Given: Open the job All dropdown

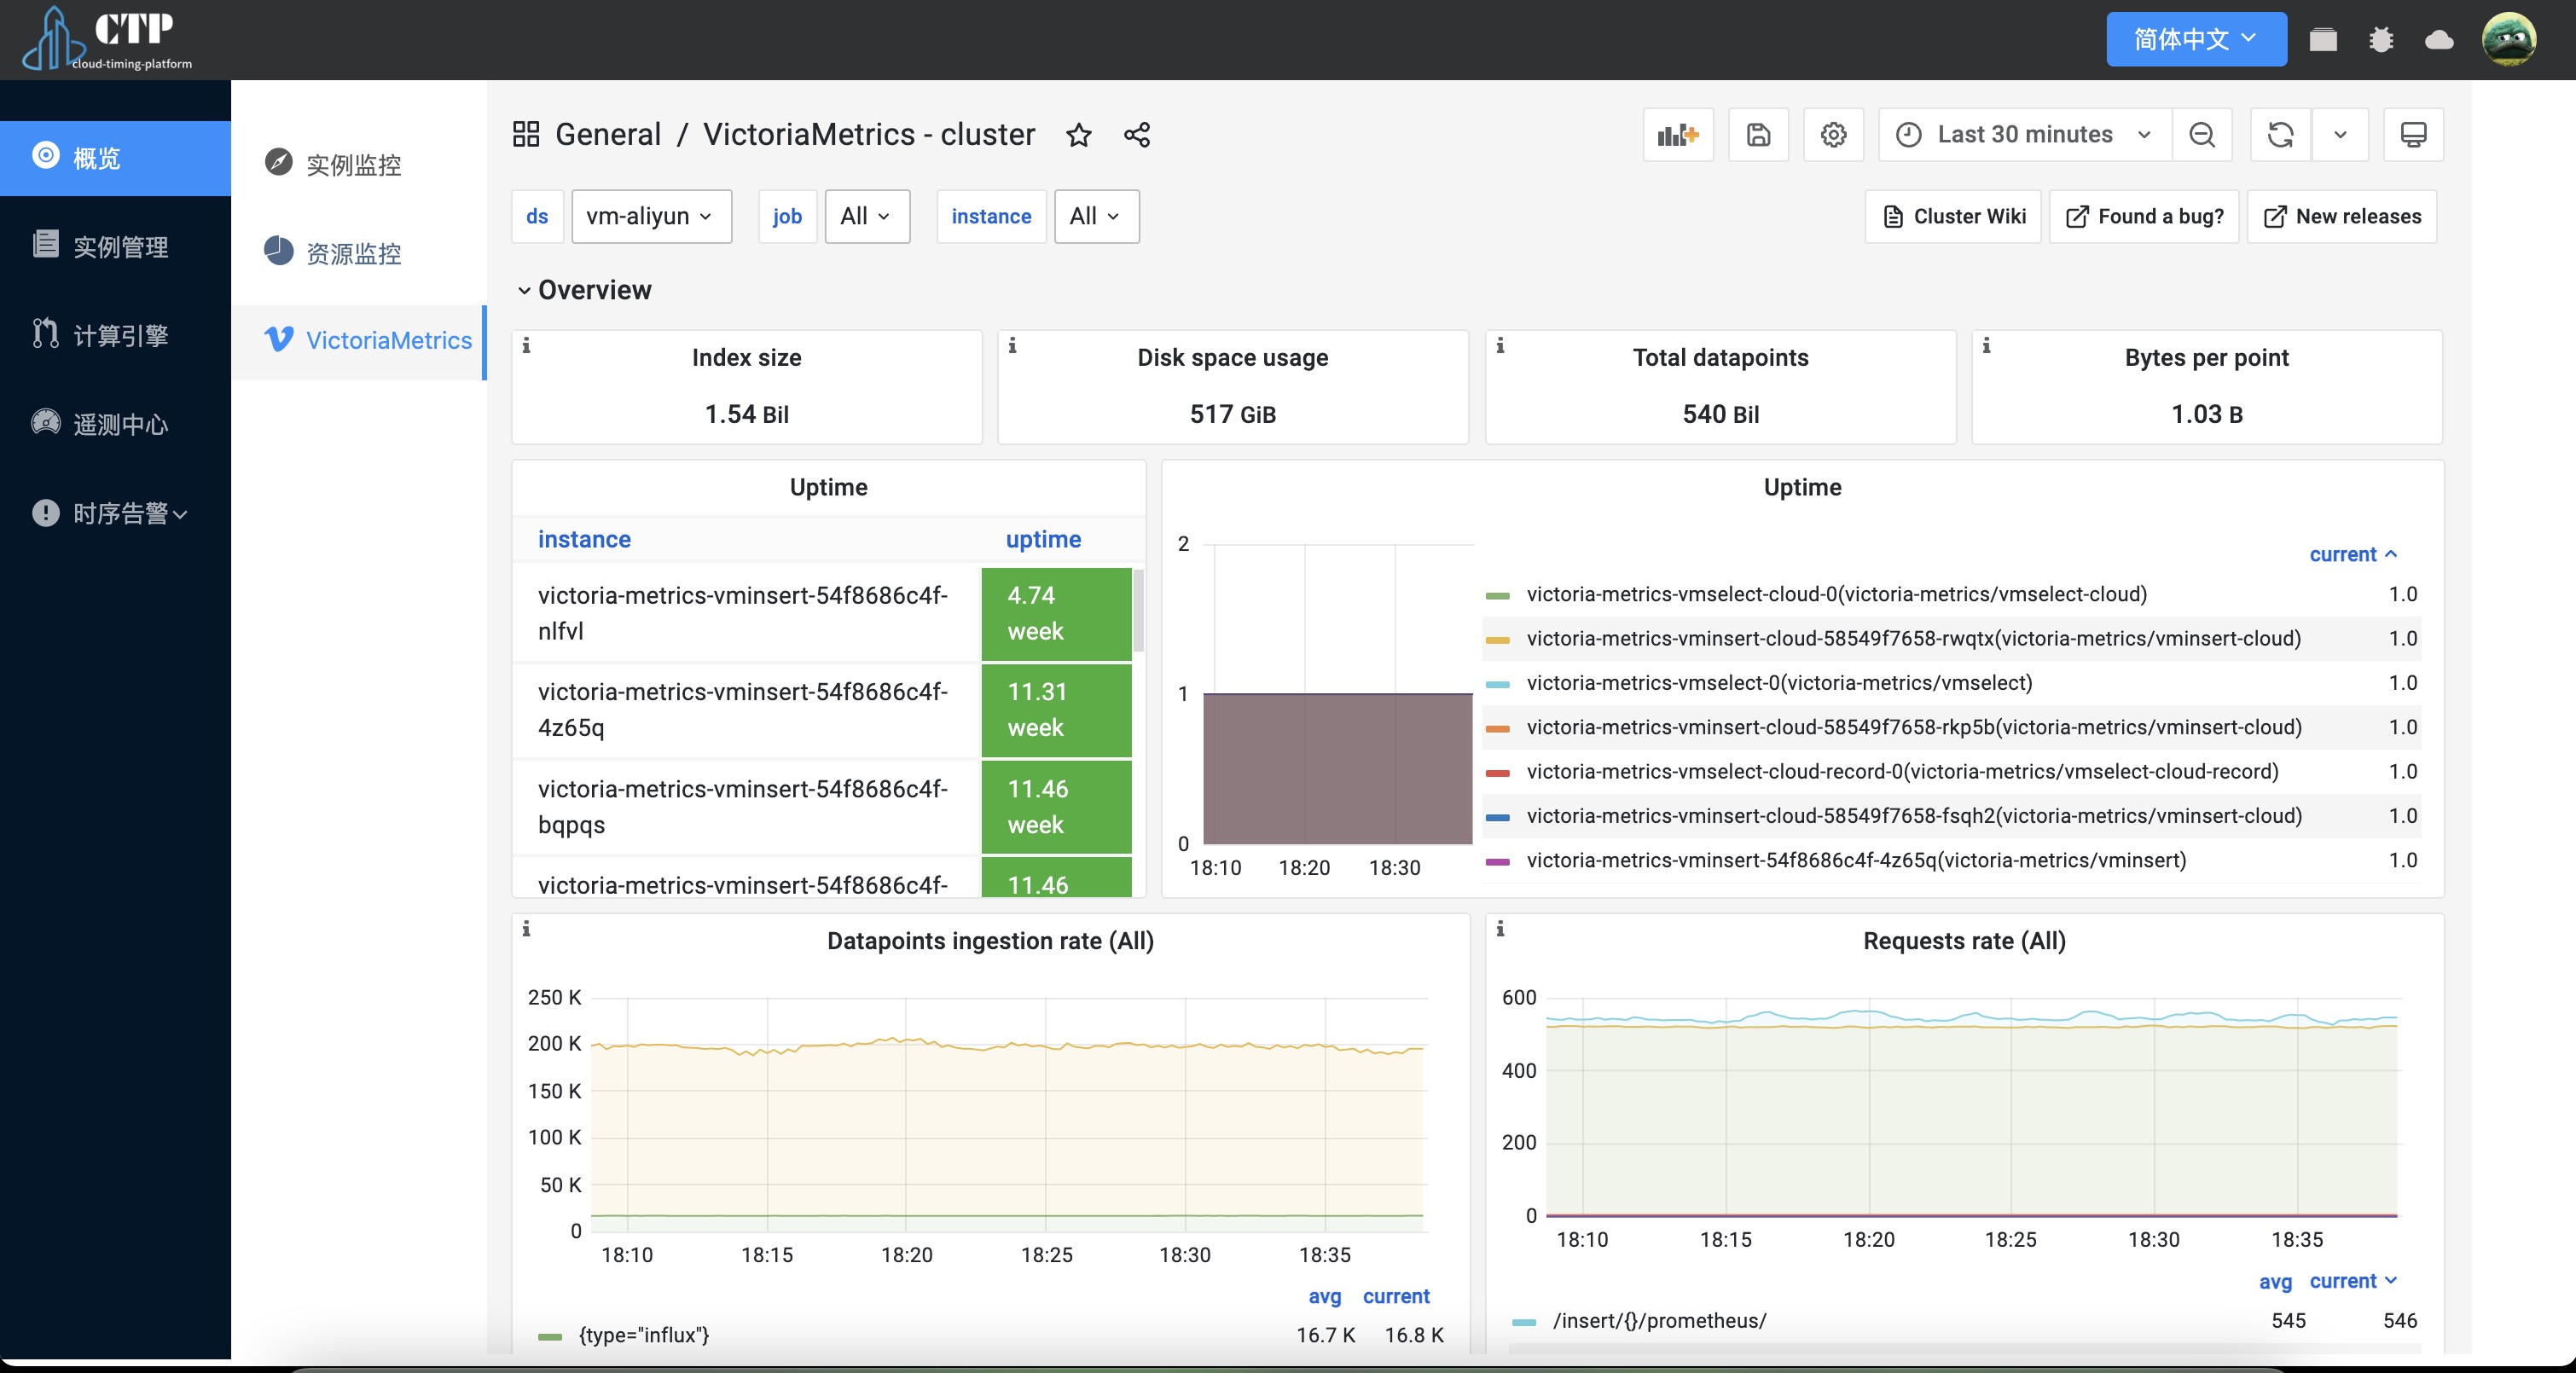Looking at the screenshot, I should click(867, 216).
